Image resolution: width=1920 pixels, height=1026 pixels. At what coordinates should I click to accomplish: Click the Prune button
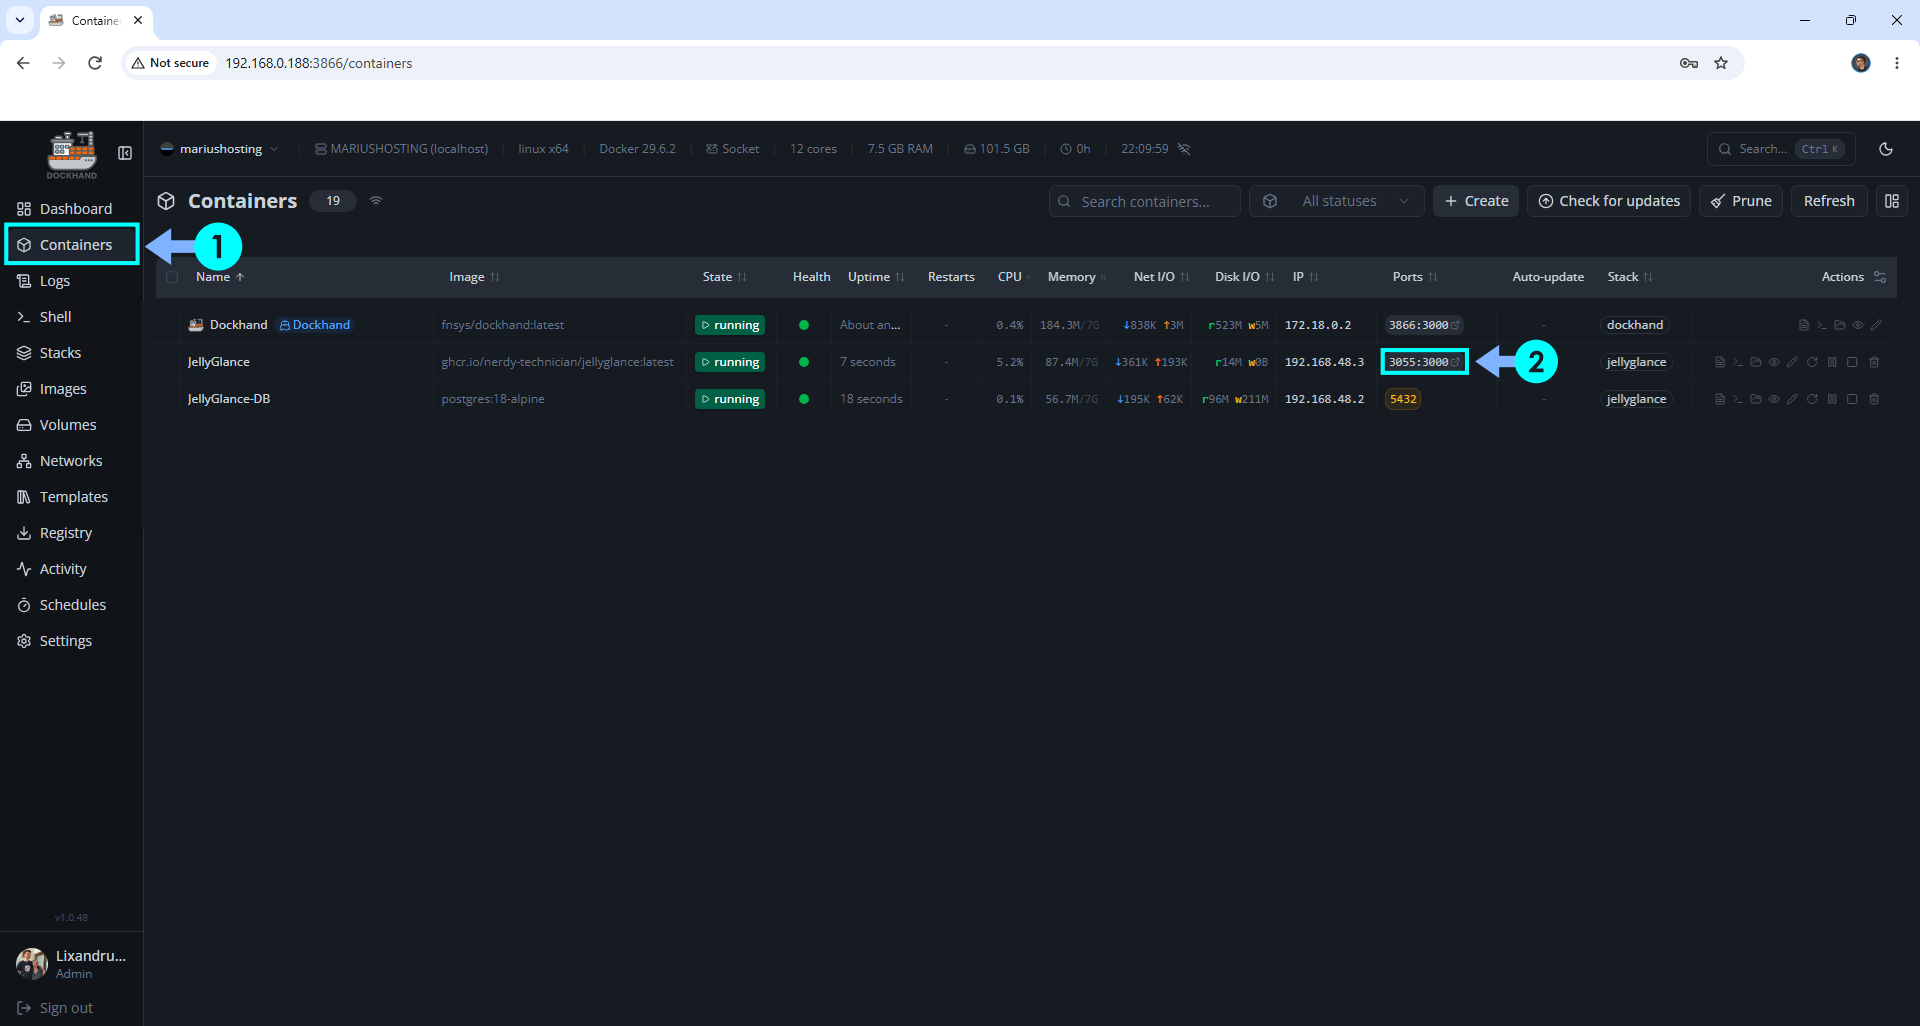[1741, 201]
